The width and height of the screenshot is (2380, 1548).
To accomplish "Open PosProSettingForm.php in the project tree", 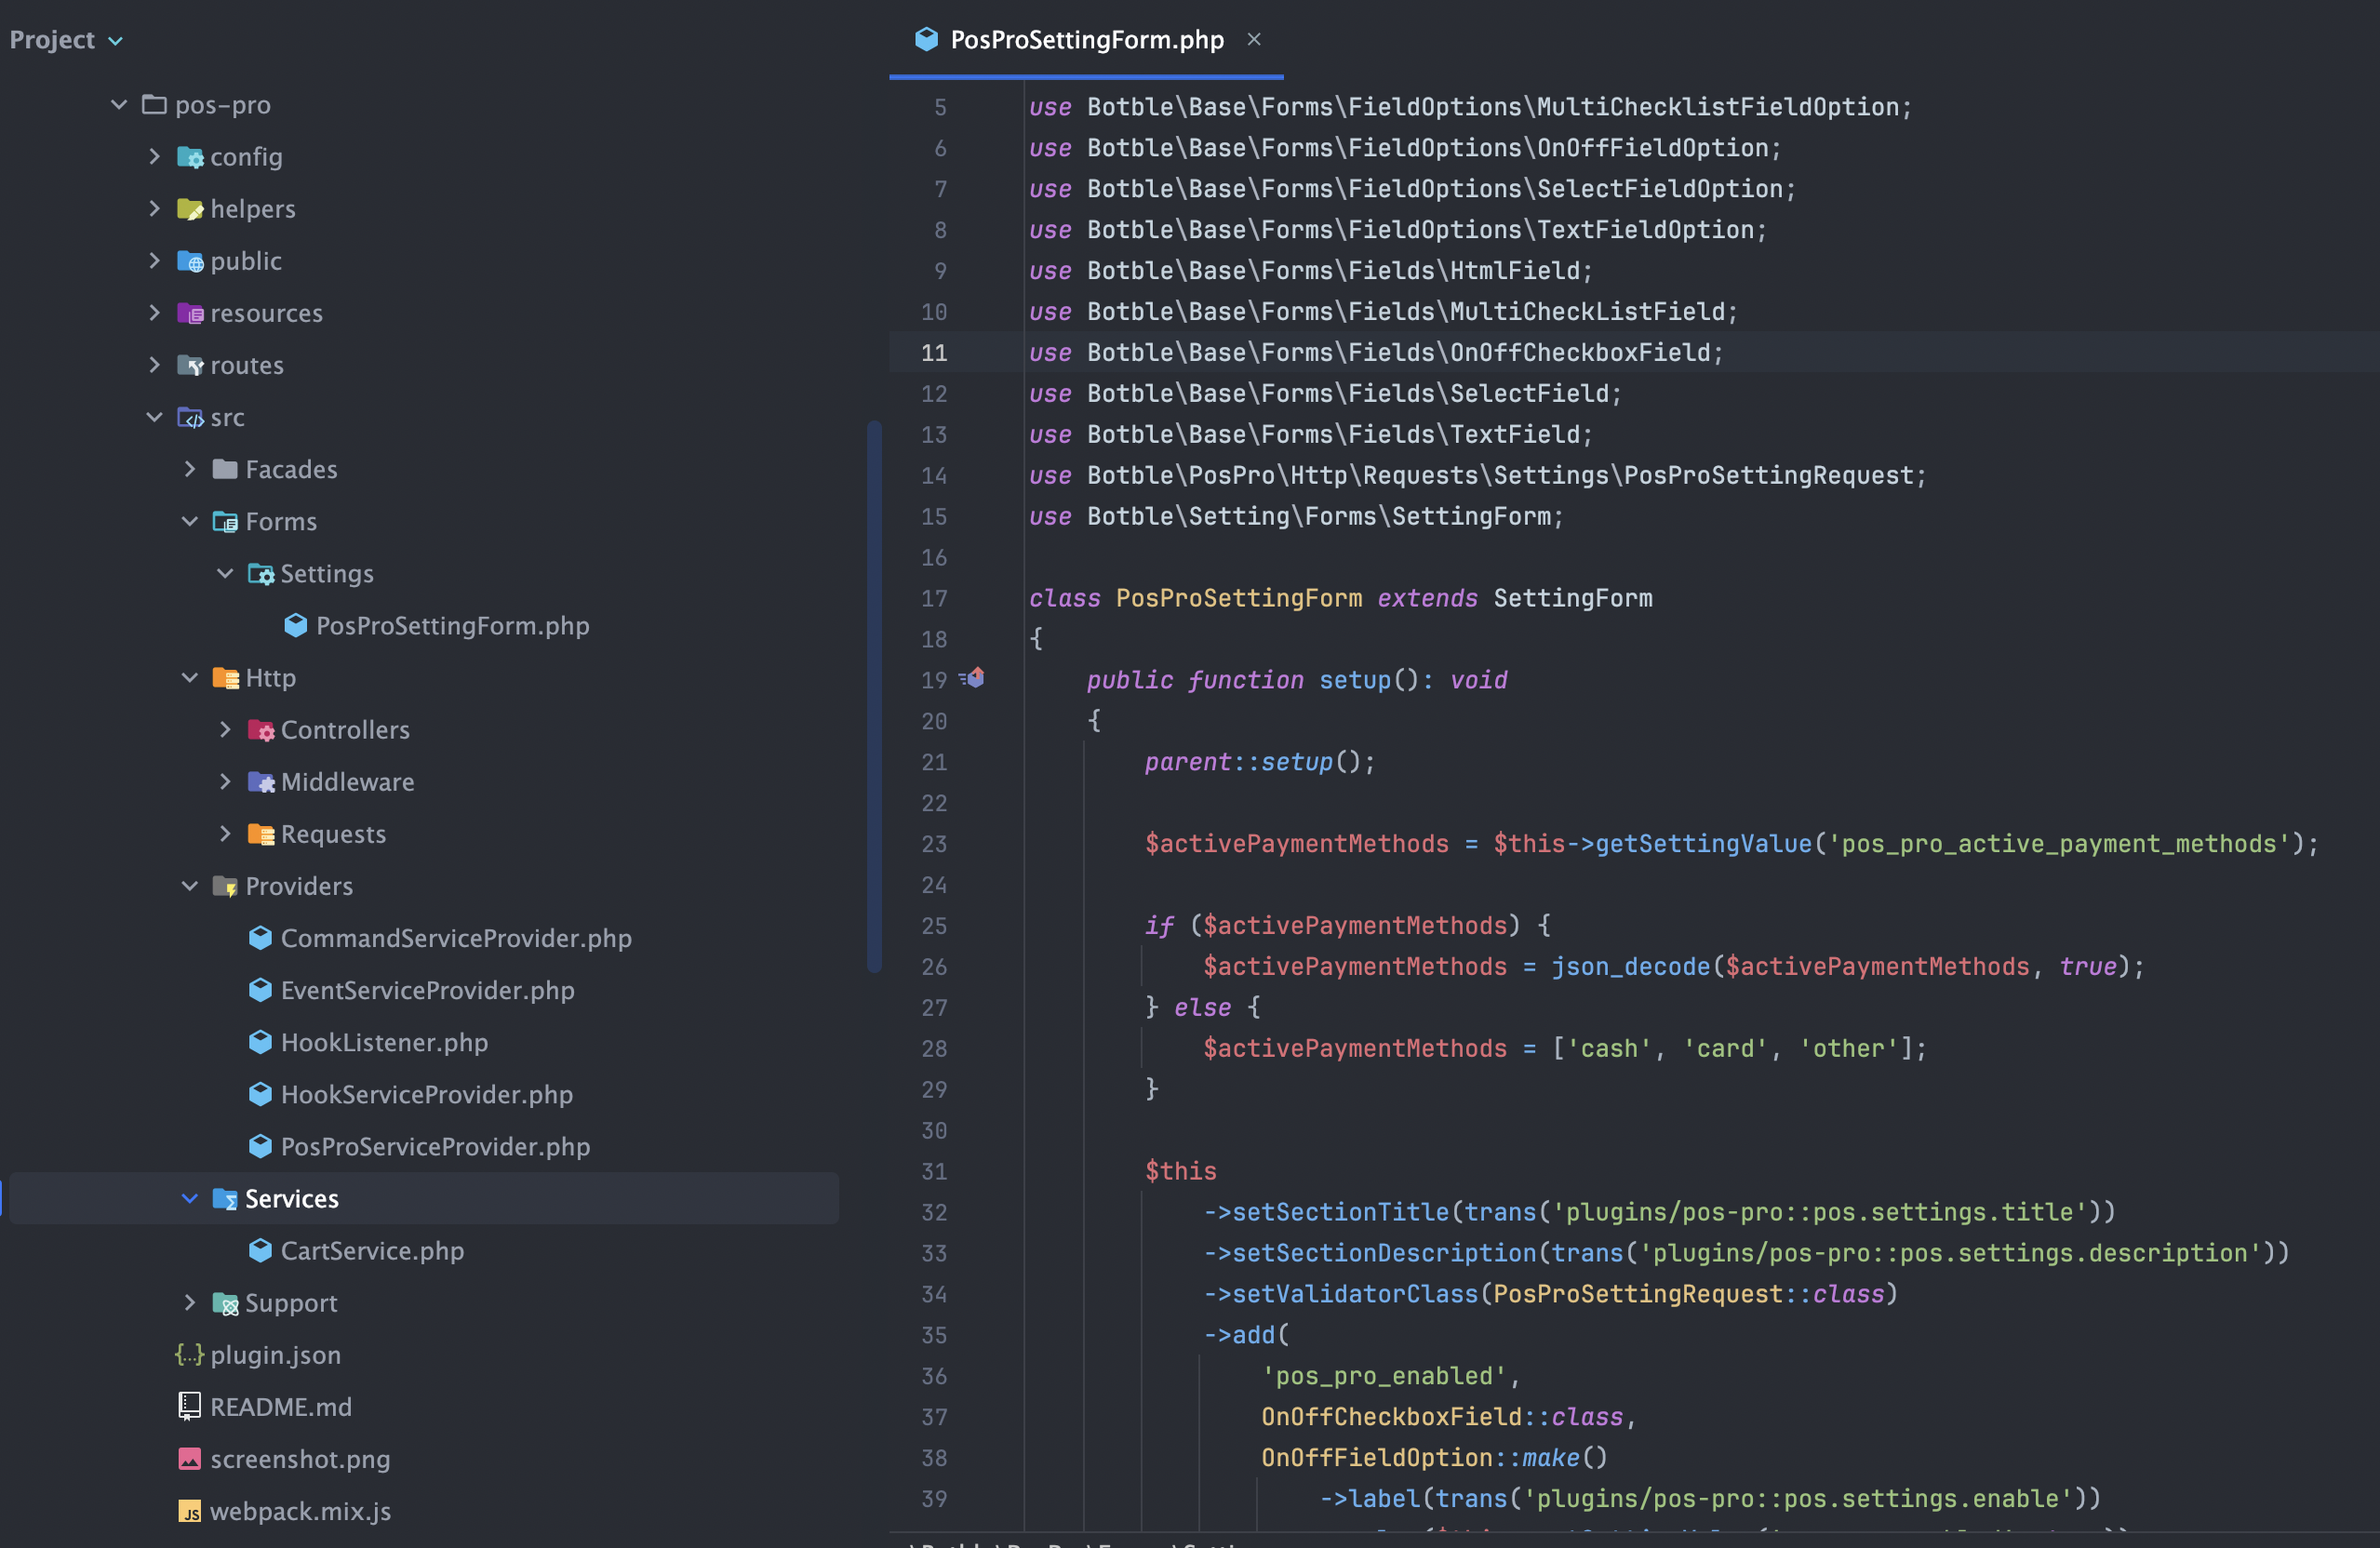I will coord(452,625).
